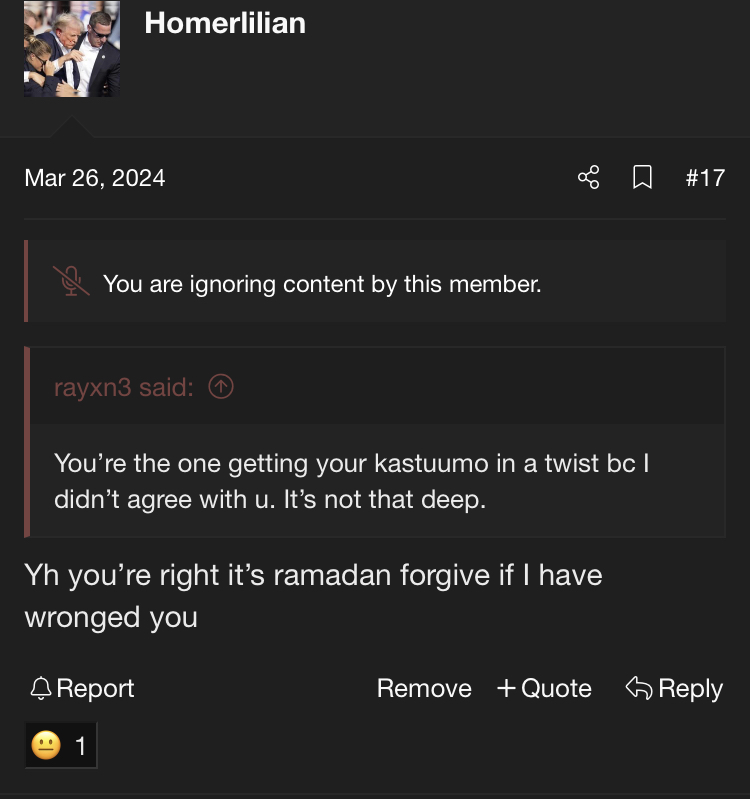This screenshot has height=799, width=750.
Task: Click the plus icon beside Quote
Action: pos(507,688)
